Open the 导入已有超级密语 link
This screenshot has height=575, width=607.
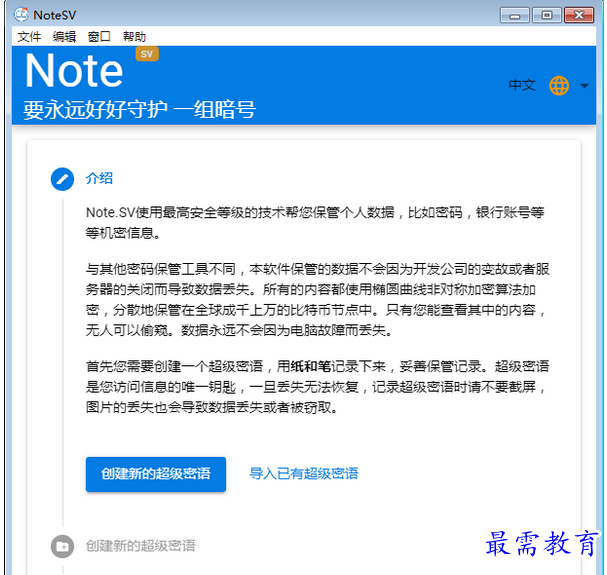pos(304,474)
